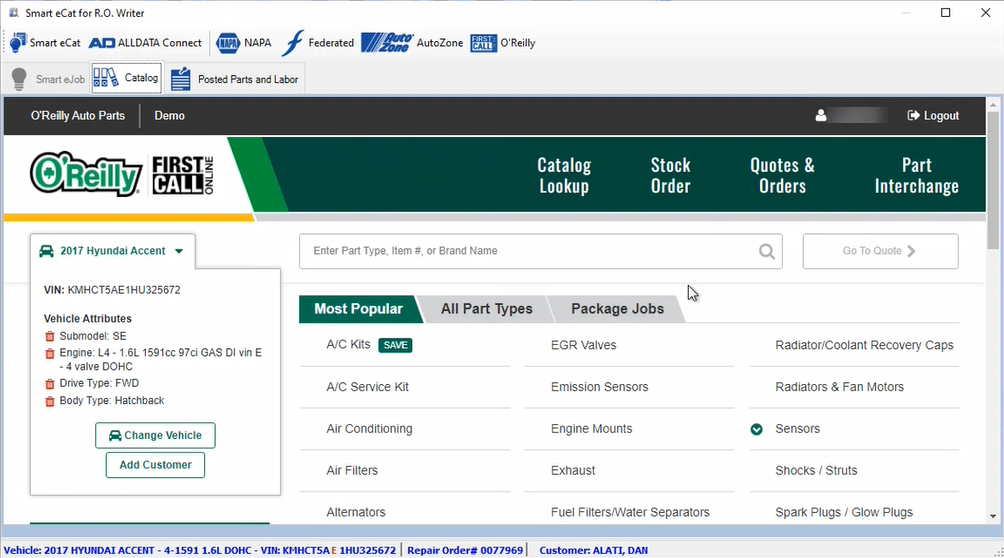Log out using the Logout link
The height and width of the screenshot is (558, 1004).
coord(933,115)
